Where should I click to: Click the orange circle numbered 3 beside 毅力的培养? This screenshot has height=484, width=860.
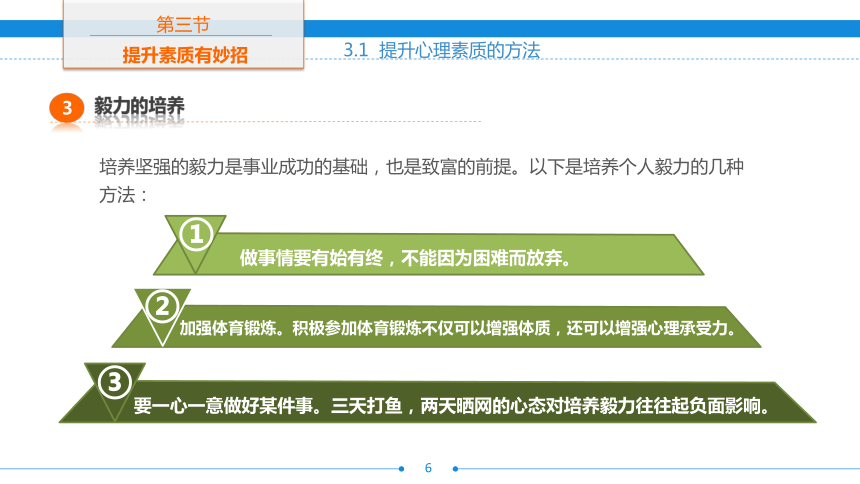click(x=66, y=108)
